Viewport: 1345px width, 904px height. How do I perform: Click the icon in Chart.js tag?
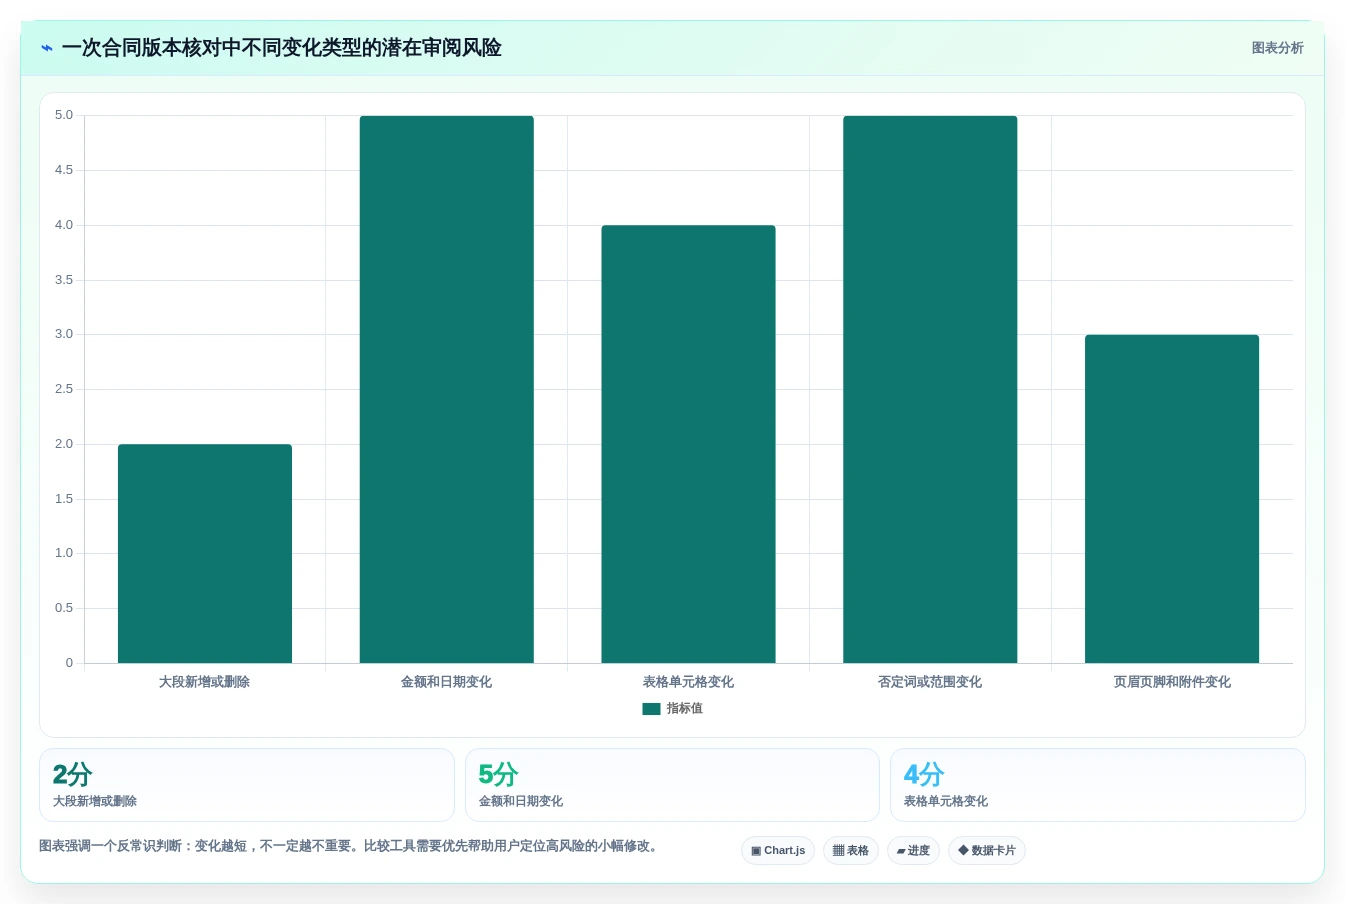pyautogui.click(x=756, y=851)
